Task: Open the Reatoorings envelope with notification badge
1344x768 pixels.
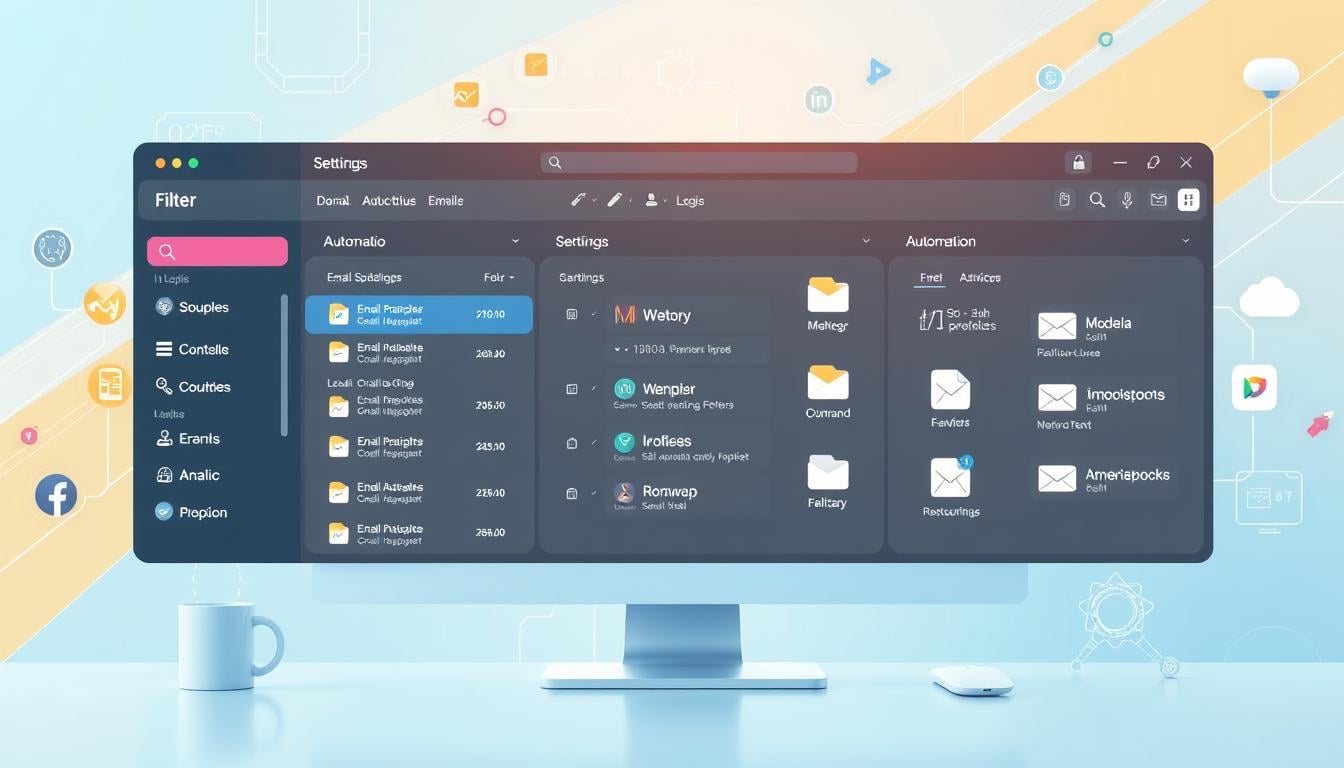Action: click(951, 477)
